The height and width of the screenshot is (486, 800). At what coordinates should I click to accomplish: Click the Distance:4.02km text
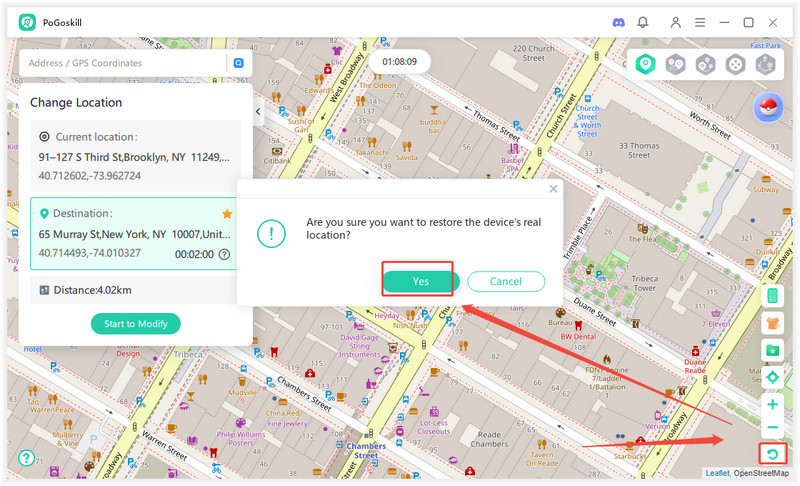click(92, 290)
